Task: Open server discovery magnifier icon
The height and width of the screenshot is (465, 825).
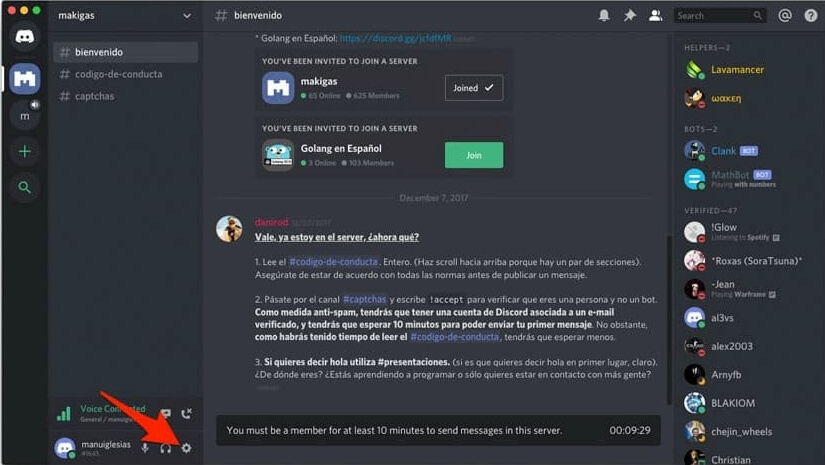Action: [x=24, y=187]
